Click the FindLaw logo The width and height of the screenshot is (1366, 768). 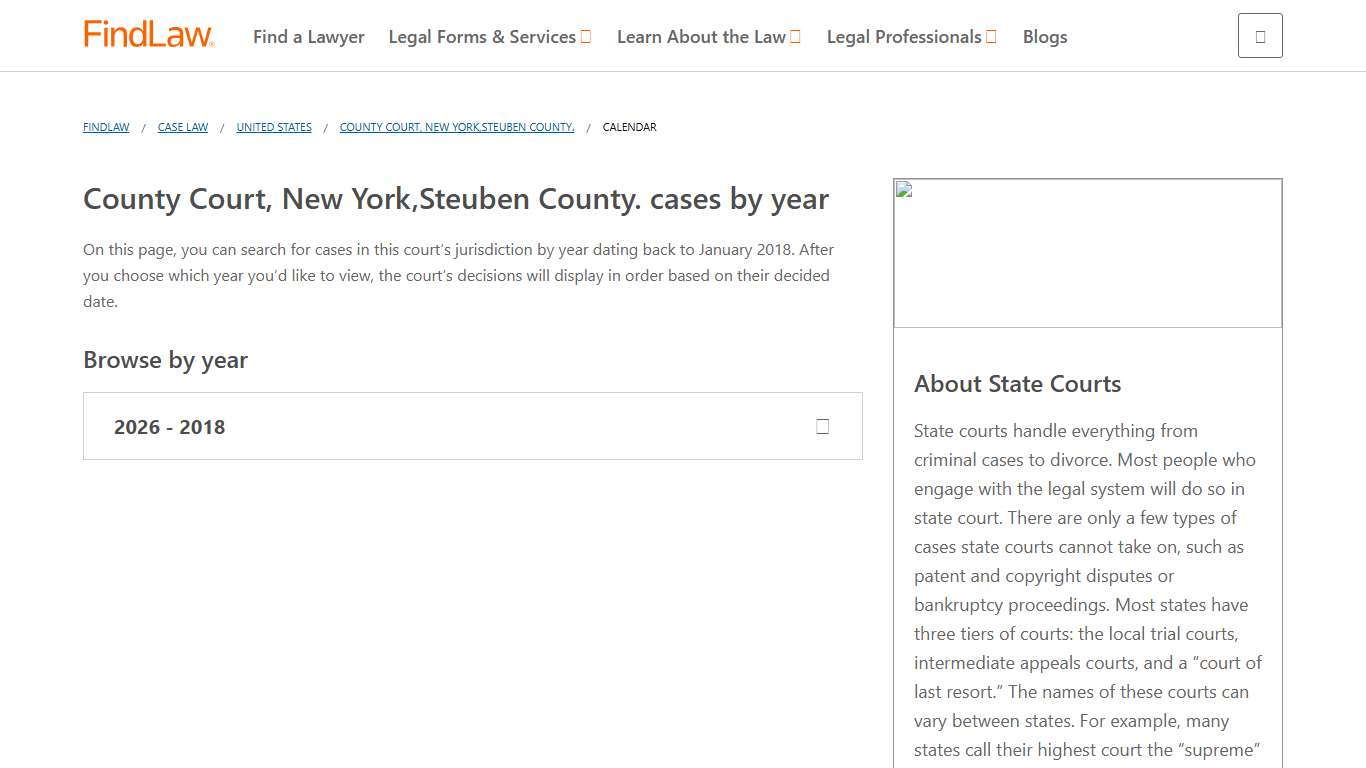pos(148,32)
